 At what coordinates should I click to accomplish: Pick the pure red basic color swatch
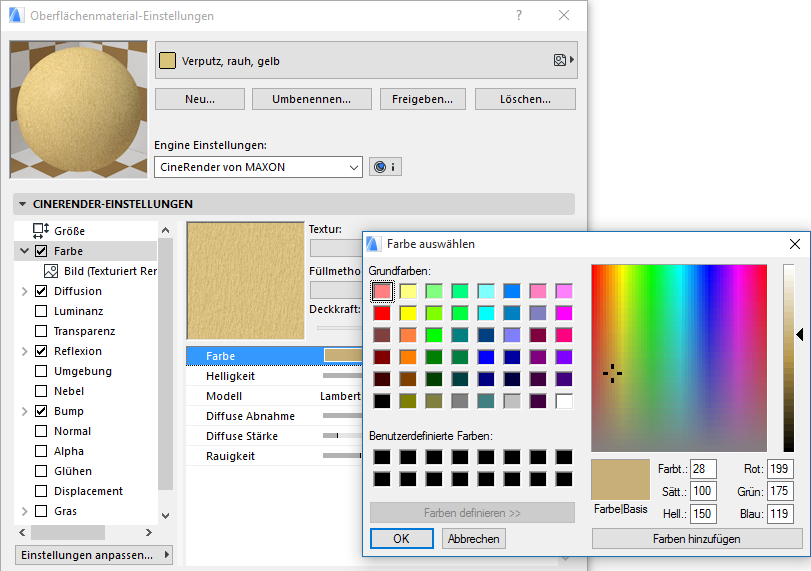pos(382,313)
